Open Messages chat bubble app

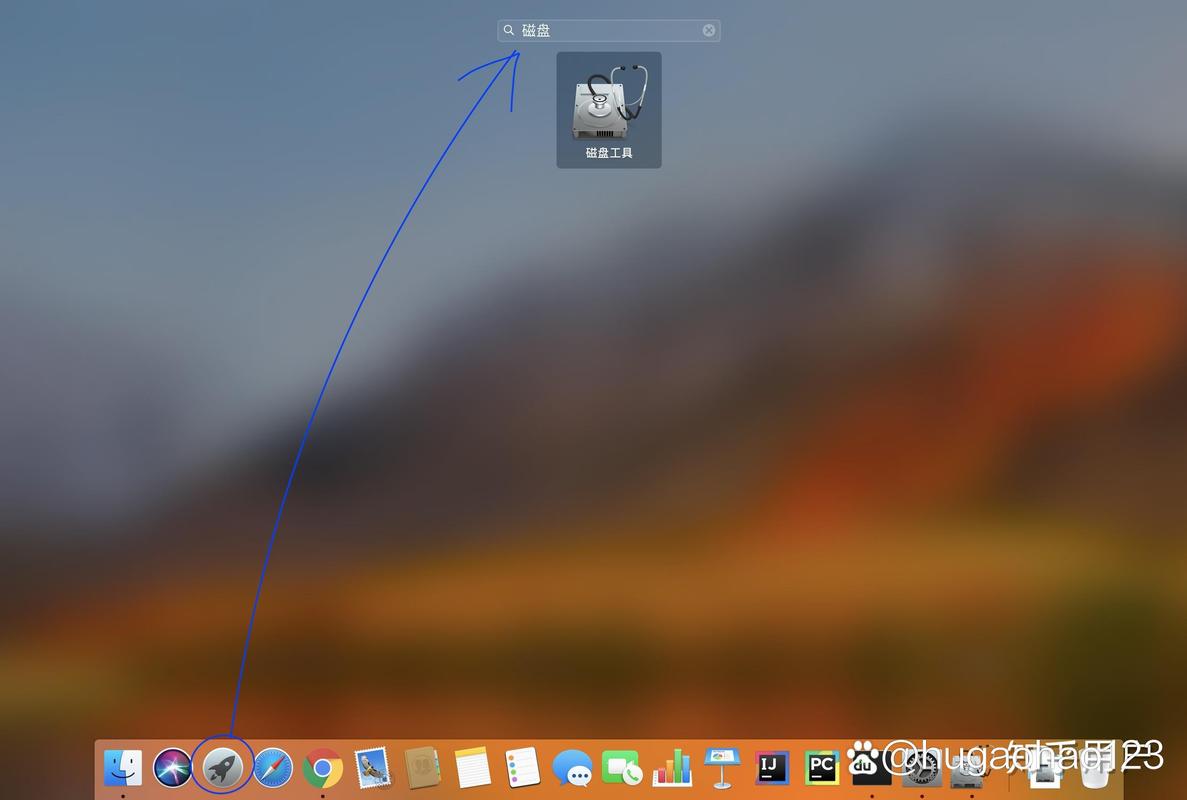click(x=572, y=768)
